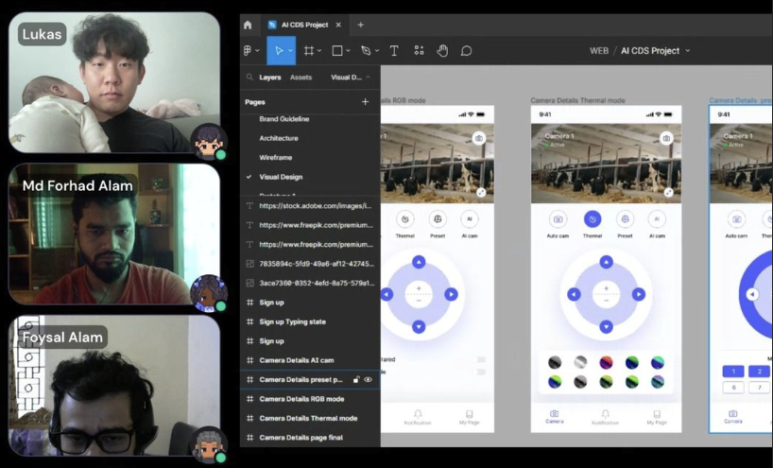Viewport: 773px width, 468px height.
Task: Open a new tab with plus
Action: (360, 25)
